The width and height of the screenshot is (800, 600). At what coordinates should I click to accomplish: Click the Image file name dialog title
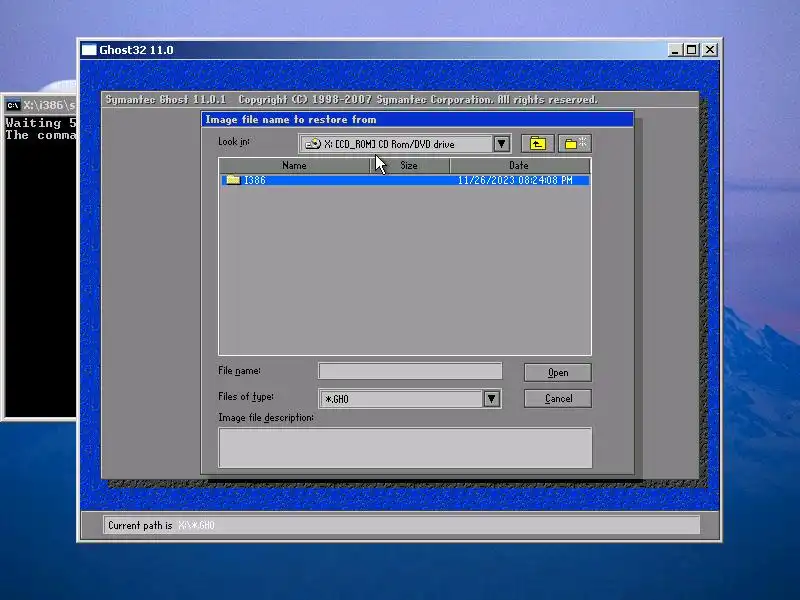291,119
